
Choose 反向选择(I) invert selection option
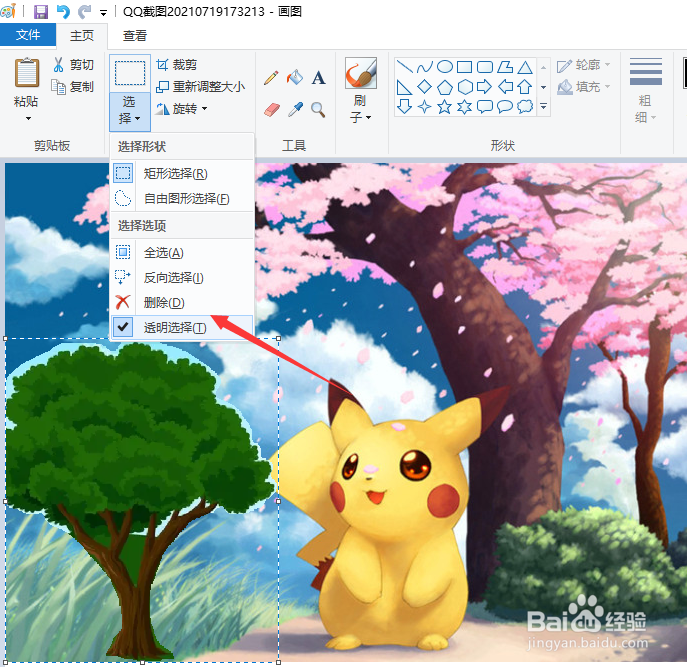tap(182, 277)
